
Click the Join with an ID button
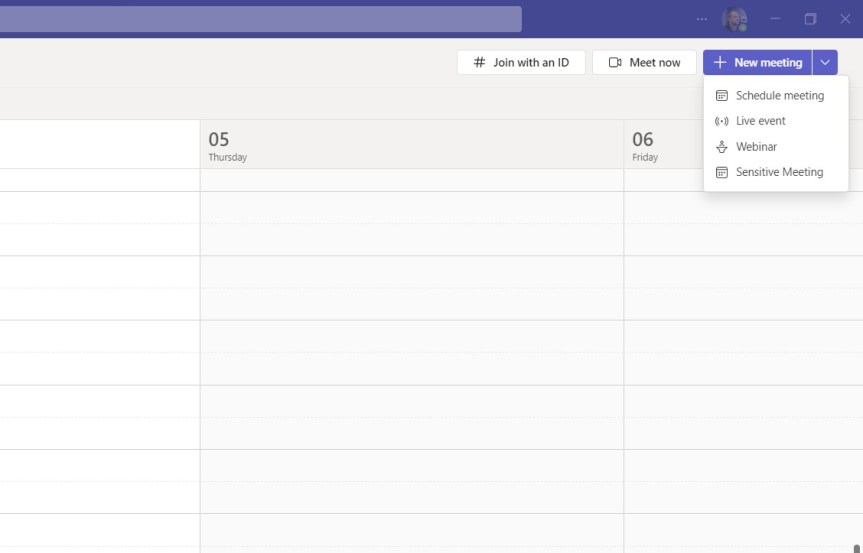[521, 62]
